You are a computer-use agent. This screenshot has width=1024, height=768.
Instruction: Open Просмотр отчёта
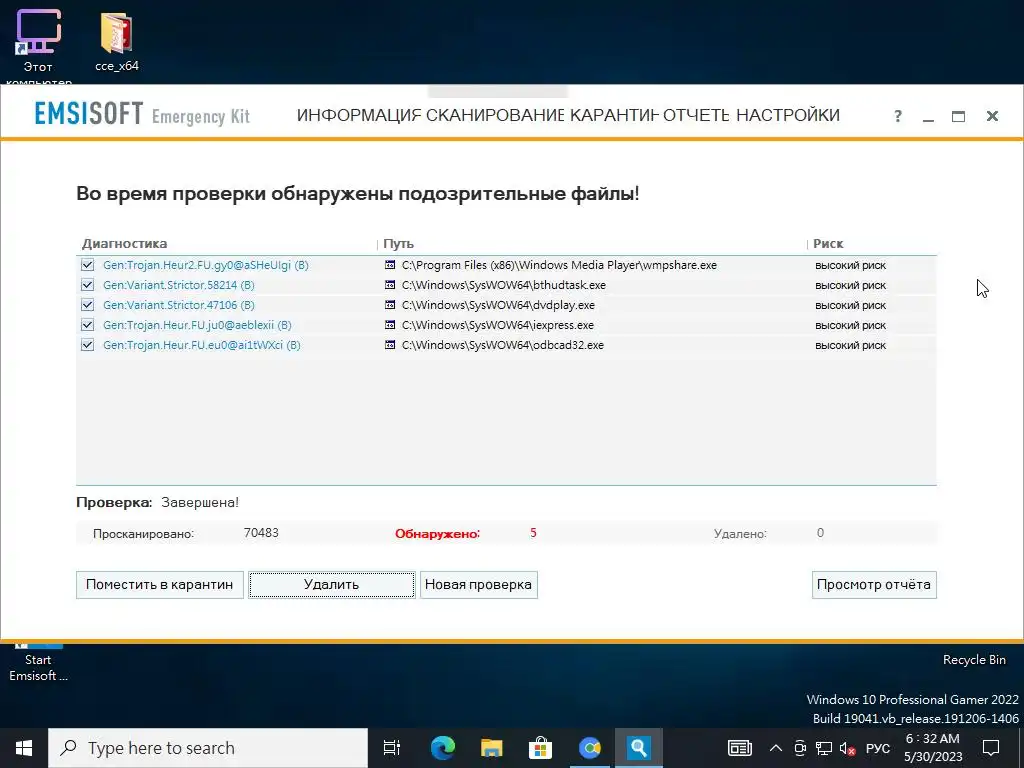874,584
